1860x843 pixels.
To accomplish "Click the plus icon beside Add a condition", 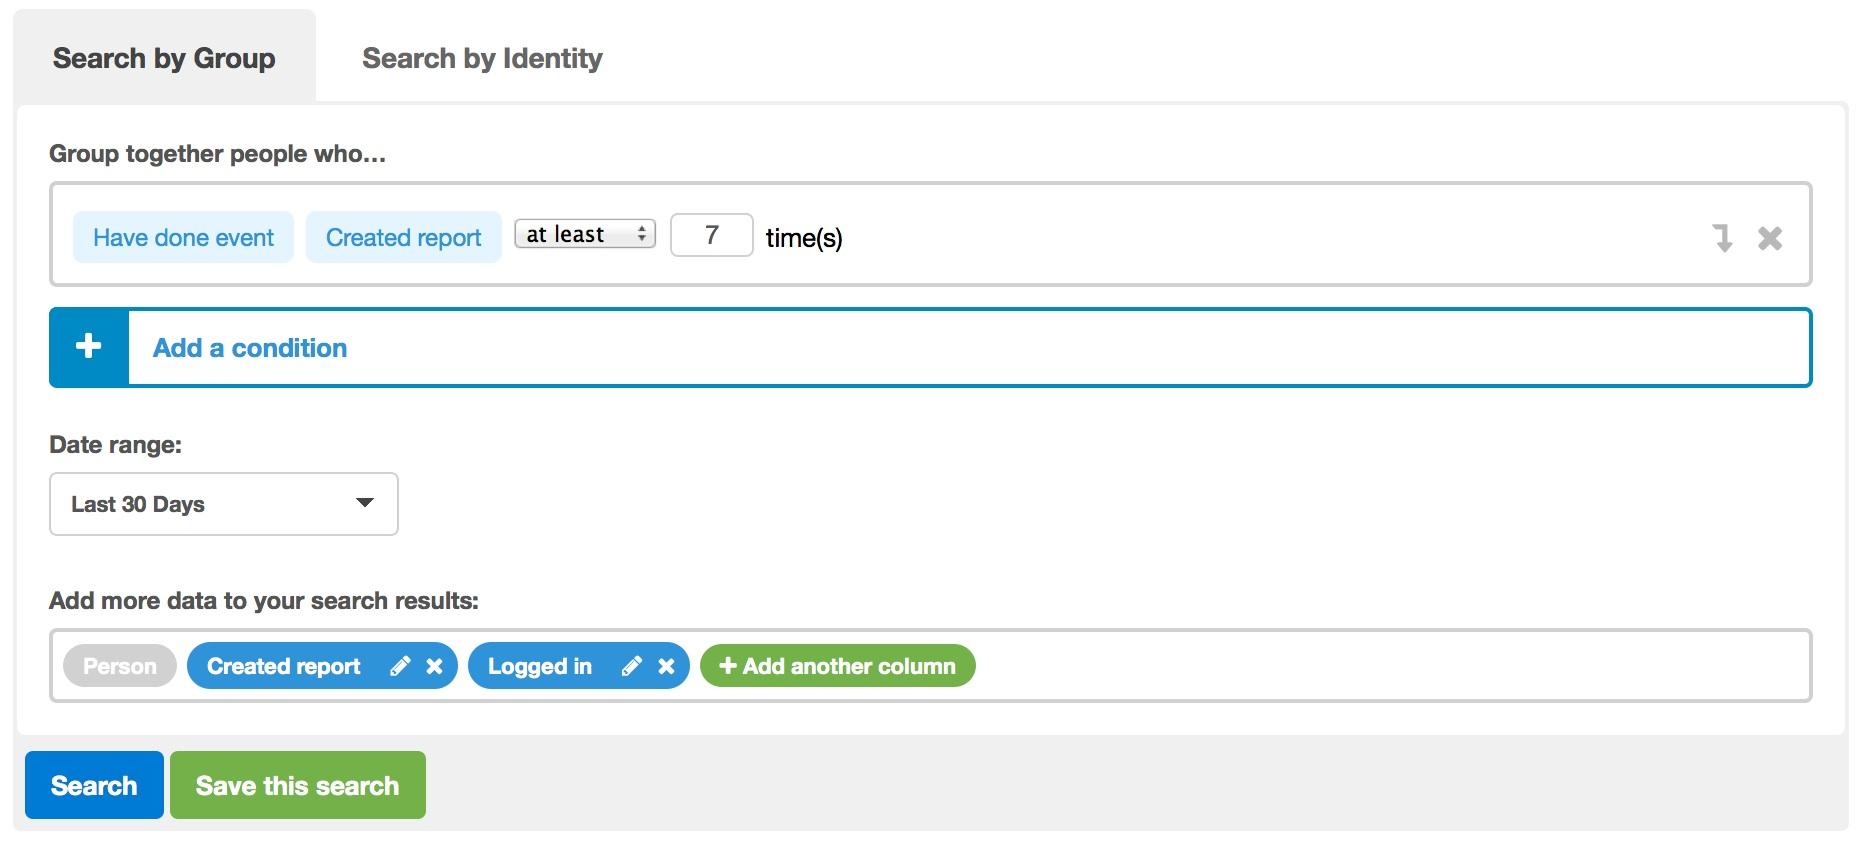I will [x=89, y=347].
